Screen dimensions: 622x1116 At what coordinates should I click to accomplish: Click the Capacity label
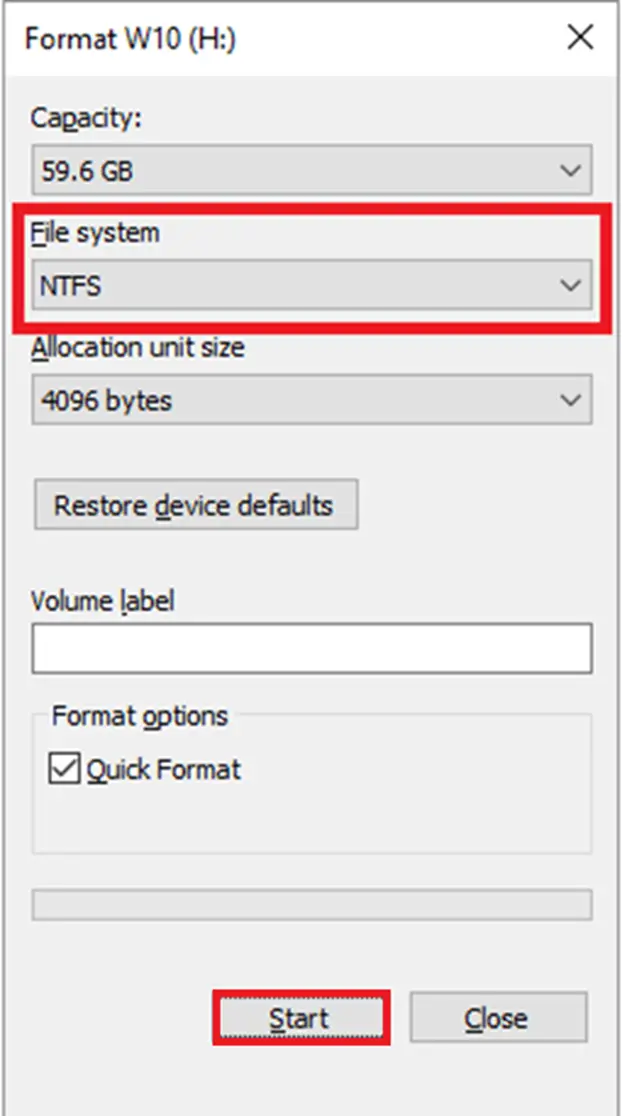(76, 118)
